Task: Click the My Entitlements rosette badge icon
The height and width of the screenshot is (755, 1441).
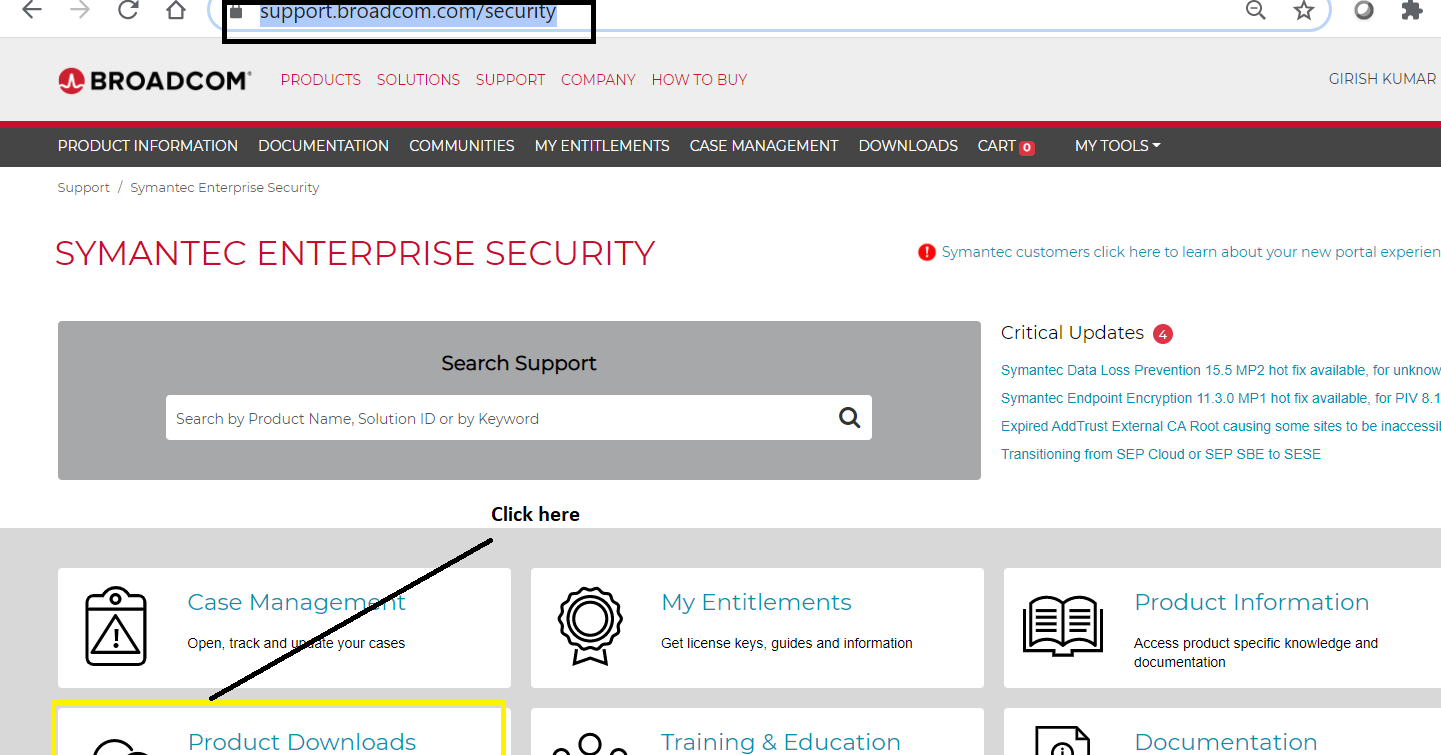Action: [590, 626]
